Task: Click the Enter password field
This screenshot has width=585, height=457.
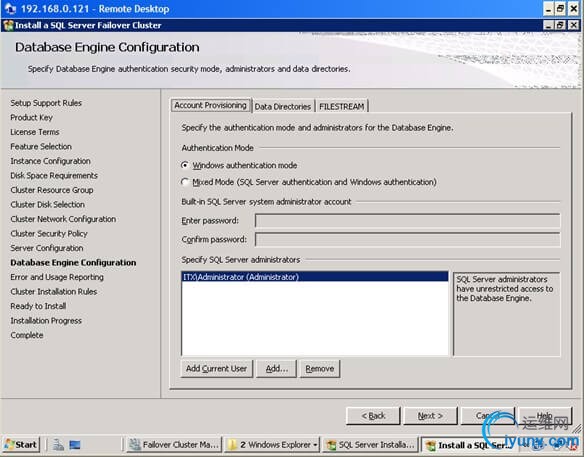Action: tap(407, 220)
